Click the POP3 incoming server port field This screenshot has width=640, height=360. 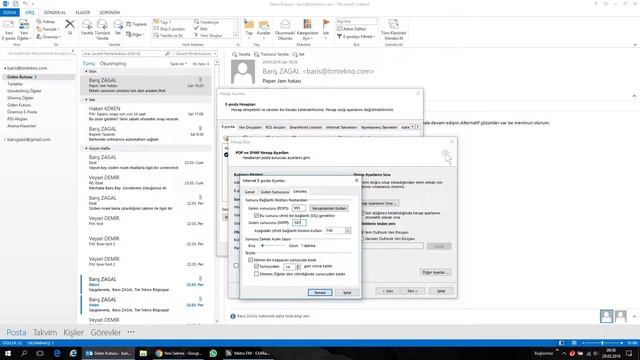coord(299,208)
